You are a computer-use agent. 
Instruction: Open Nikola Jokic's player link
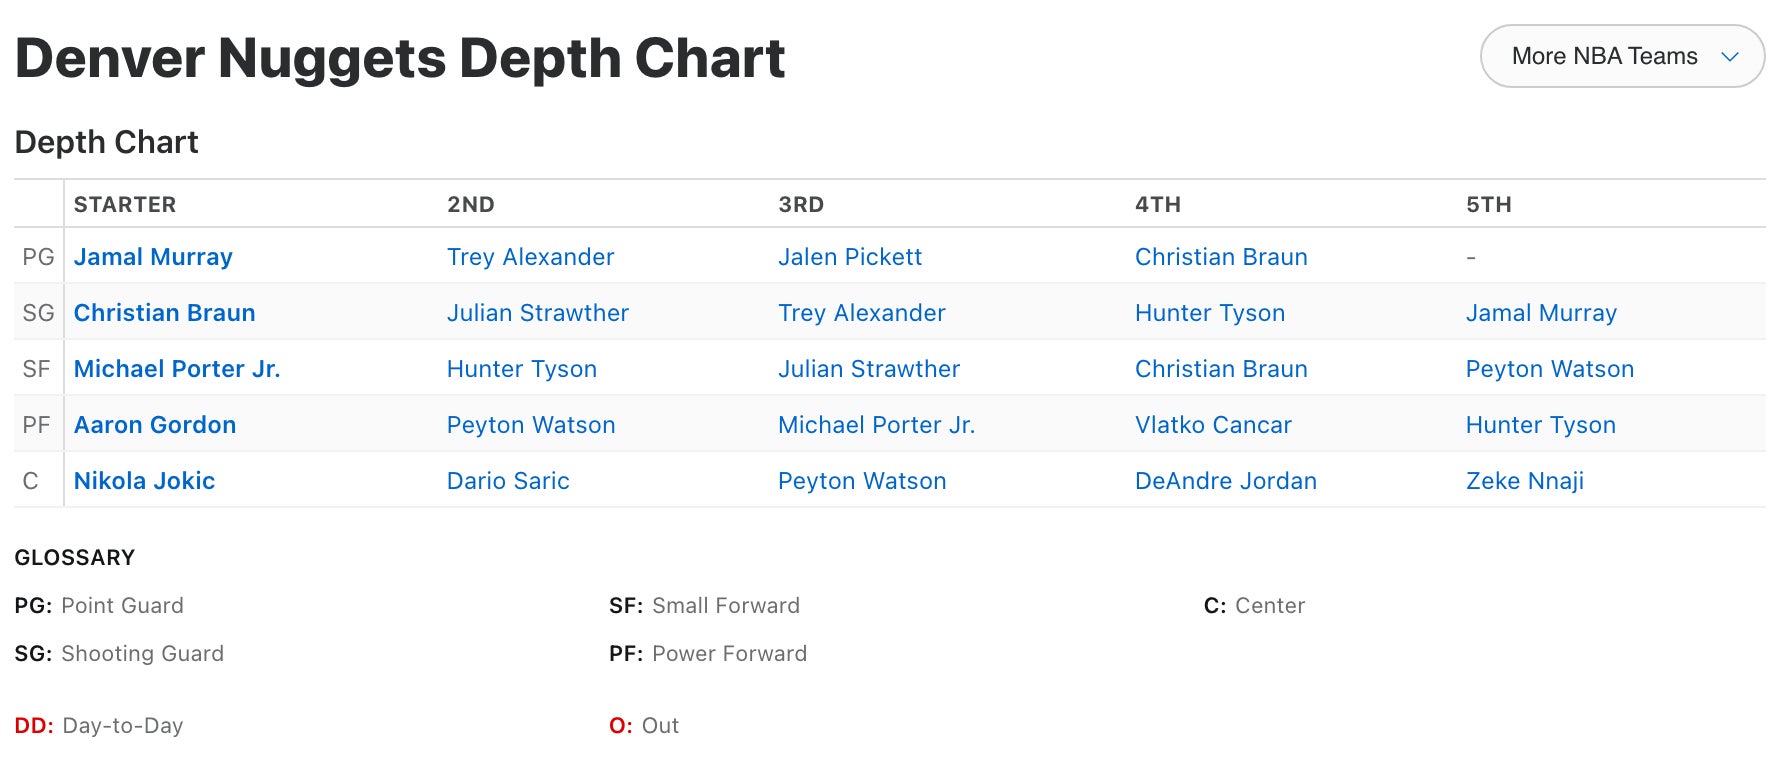pyautogui.click(x=144, y=481)
